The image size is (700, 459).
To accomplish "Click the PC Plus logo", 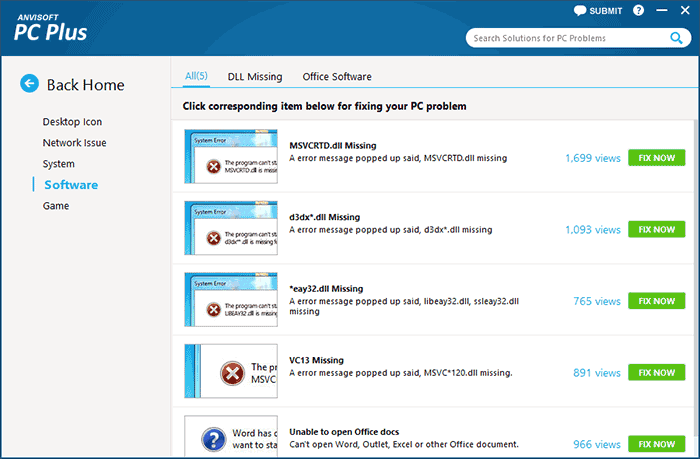I will (x=50, y=28).
